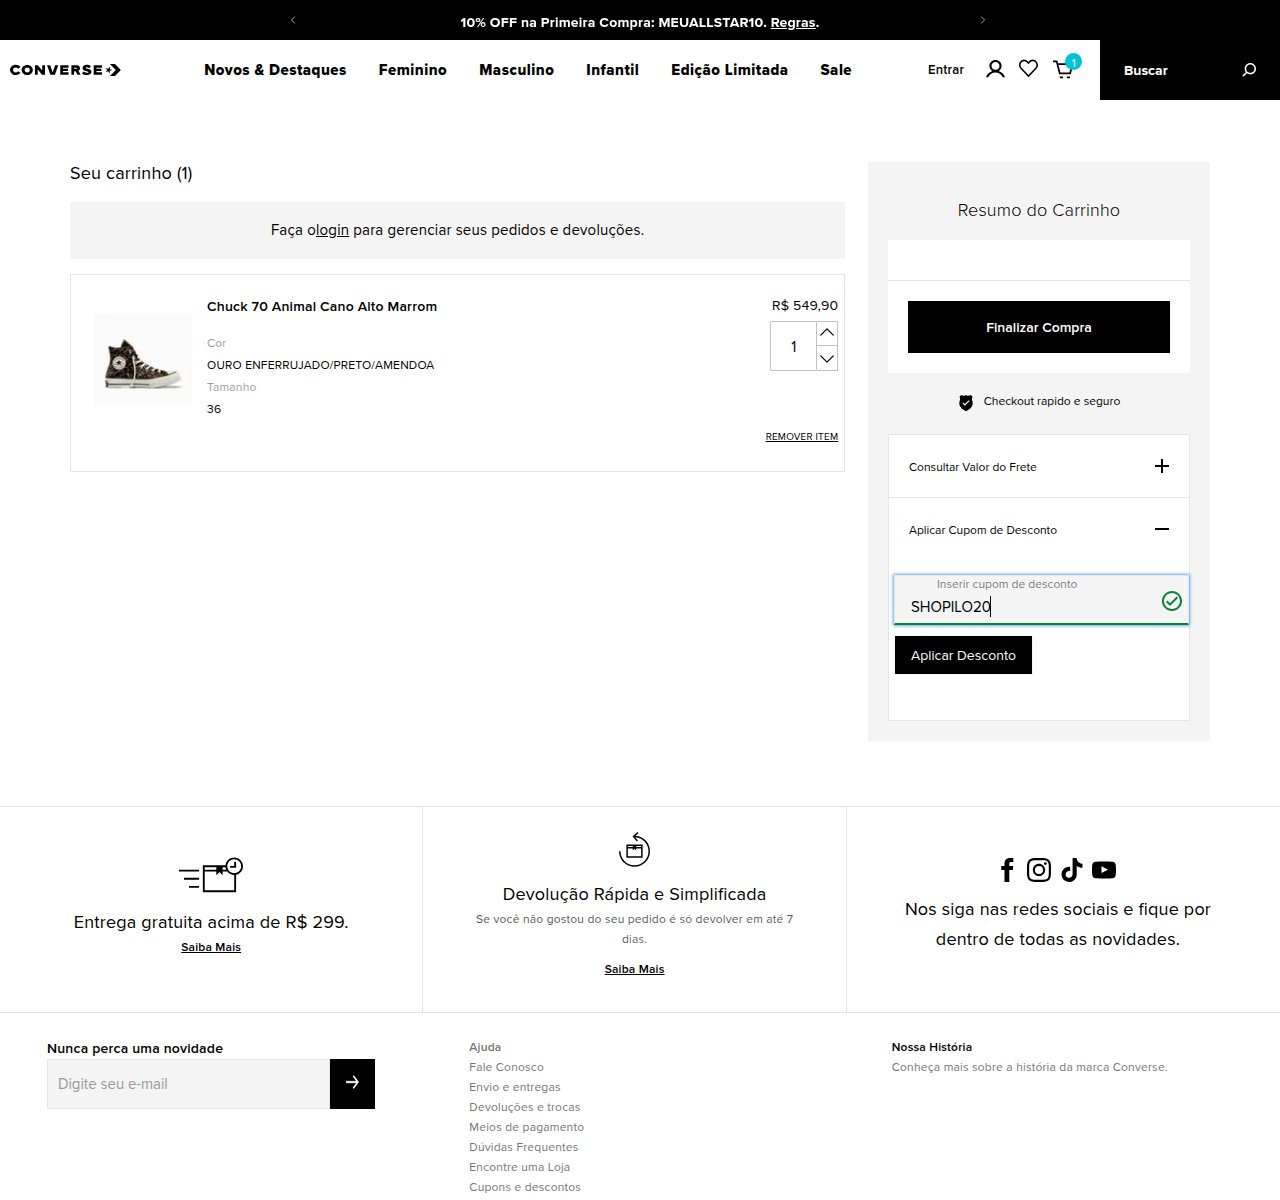
Task: Open Devoluções e trocas footer link
Action: [524, 1107]
